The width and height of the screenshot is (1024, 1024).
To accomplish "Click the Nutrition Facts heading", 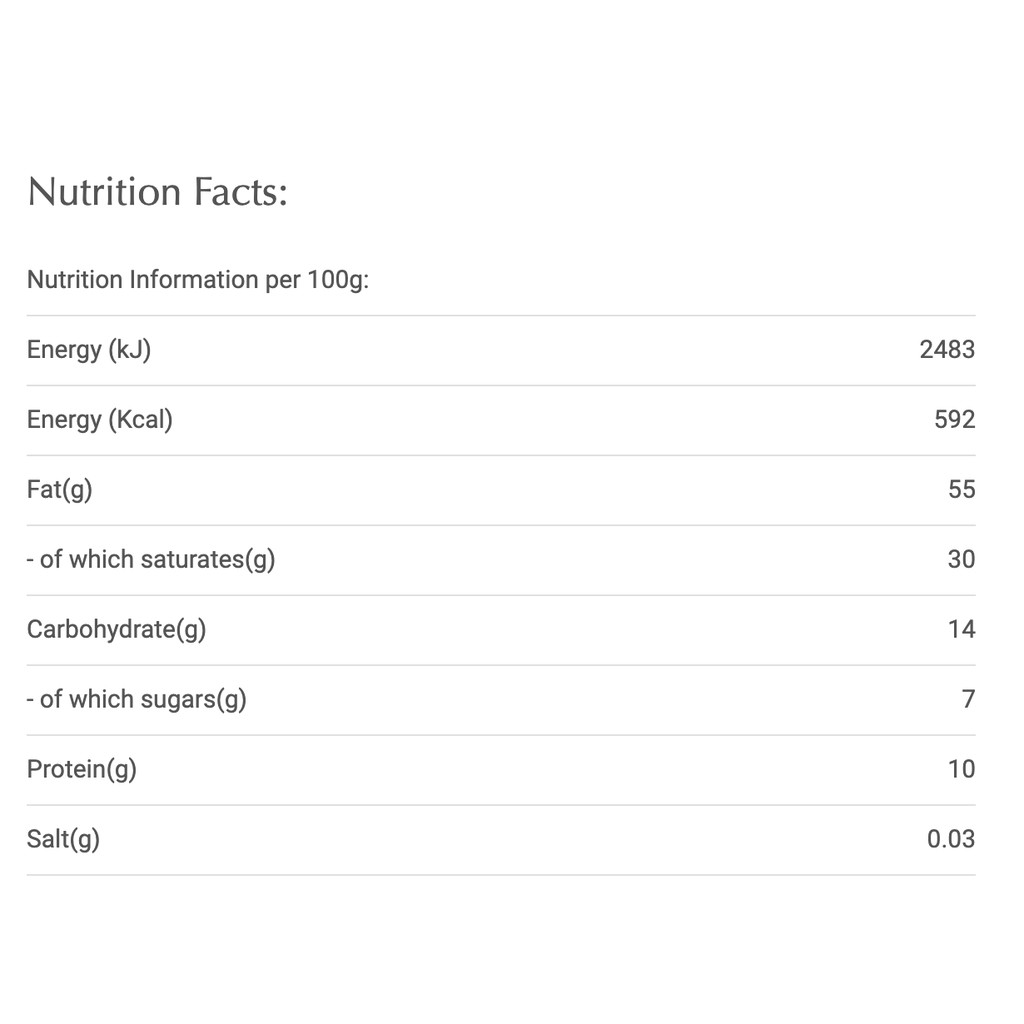I will 157,192.
